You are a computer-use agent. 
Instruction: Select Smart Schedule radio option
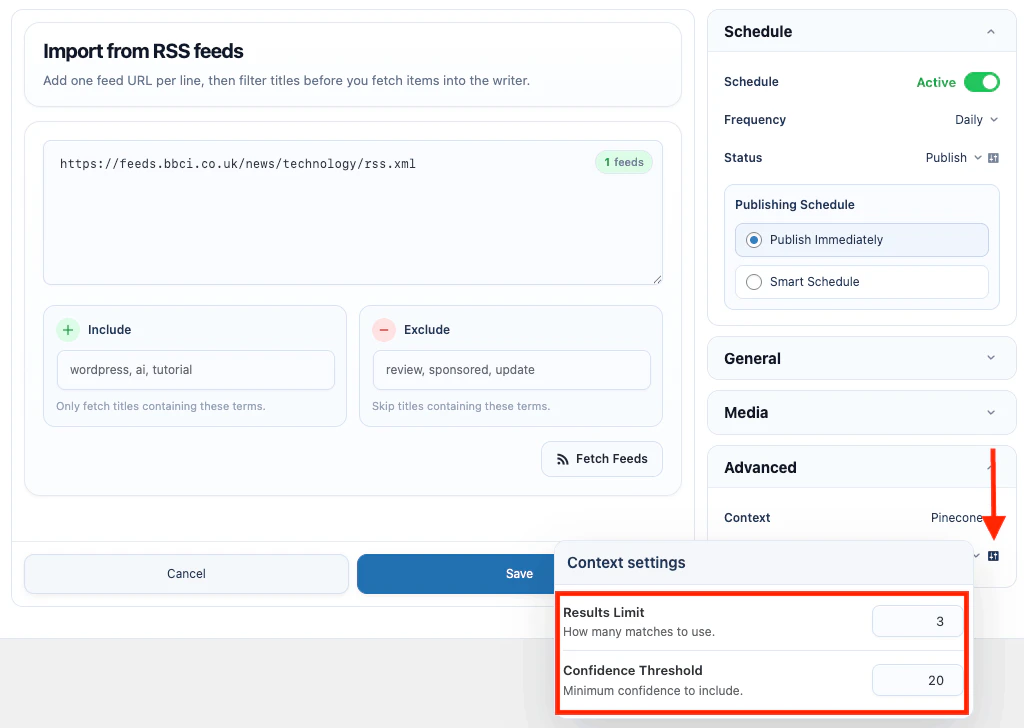861,281
